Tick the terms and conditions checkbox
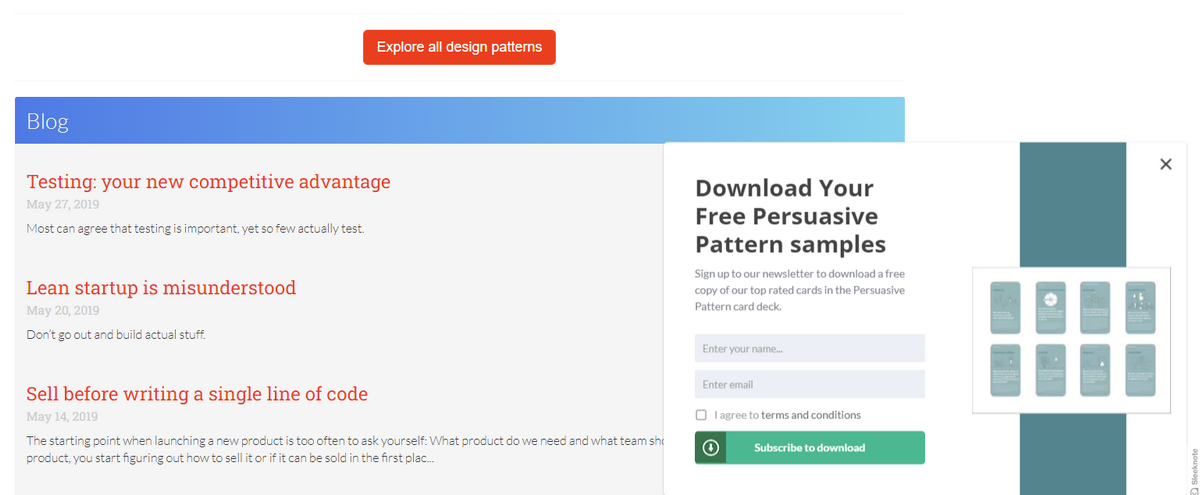Viewport: 1200px width, 495px height. click(701, 415)
